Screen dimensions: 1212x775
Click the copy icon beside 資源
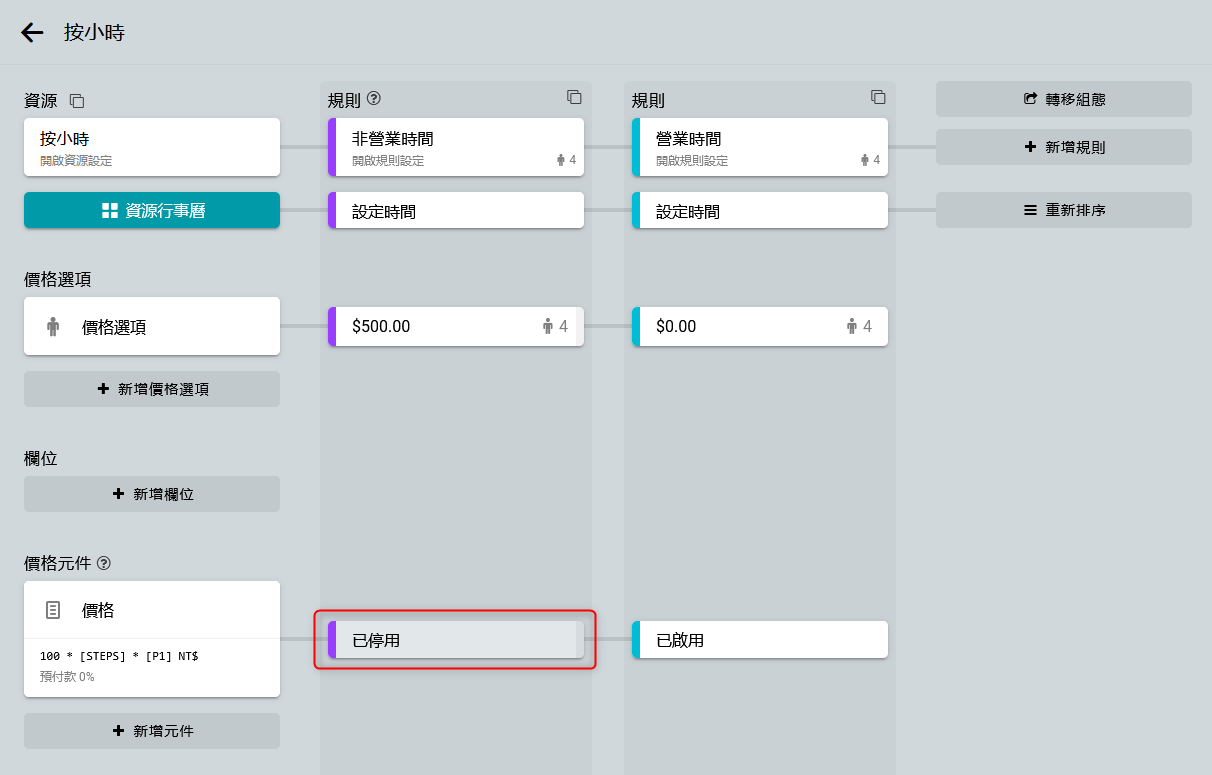point(77,101)
